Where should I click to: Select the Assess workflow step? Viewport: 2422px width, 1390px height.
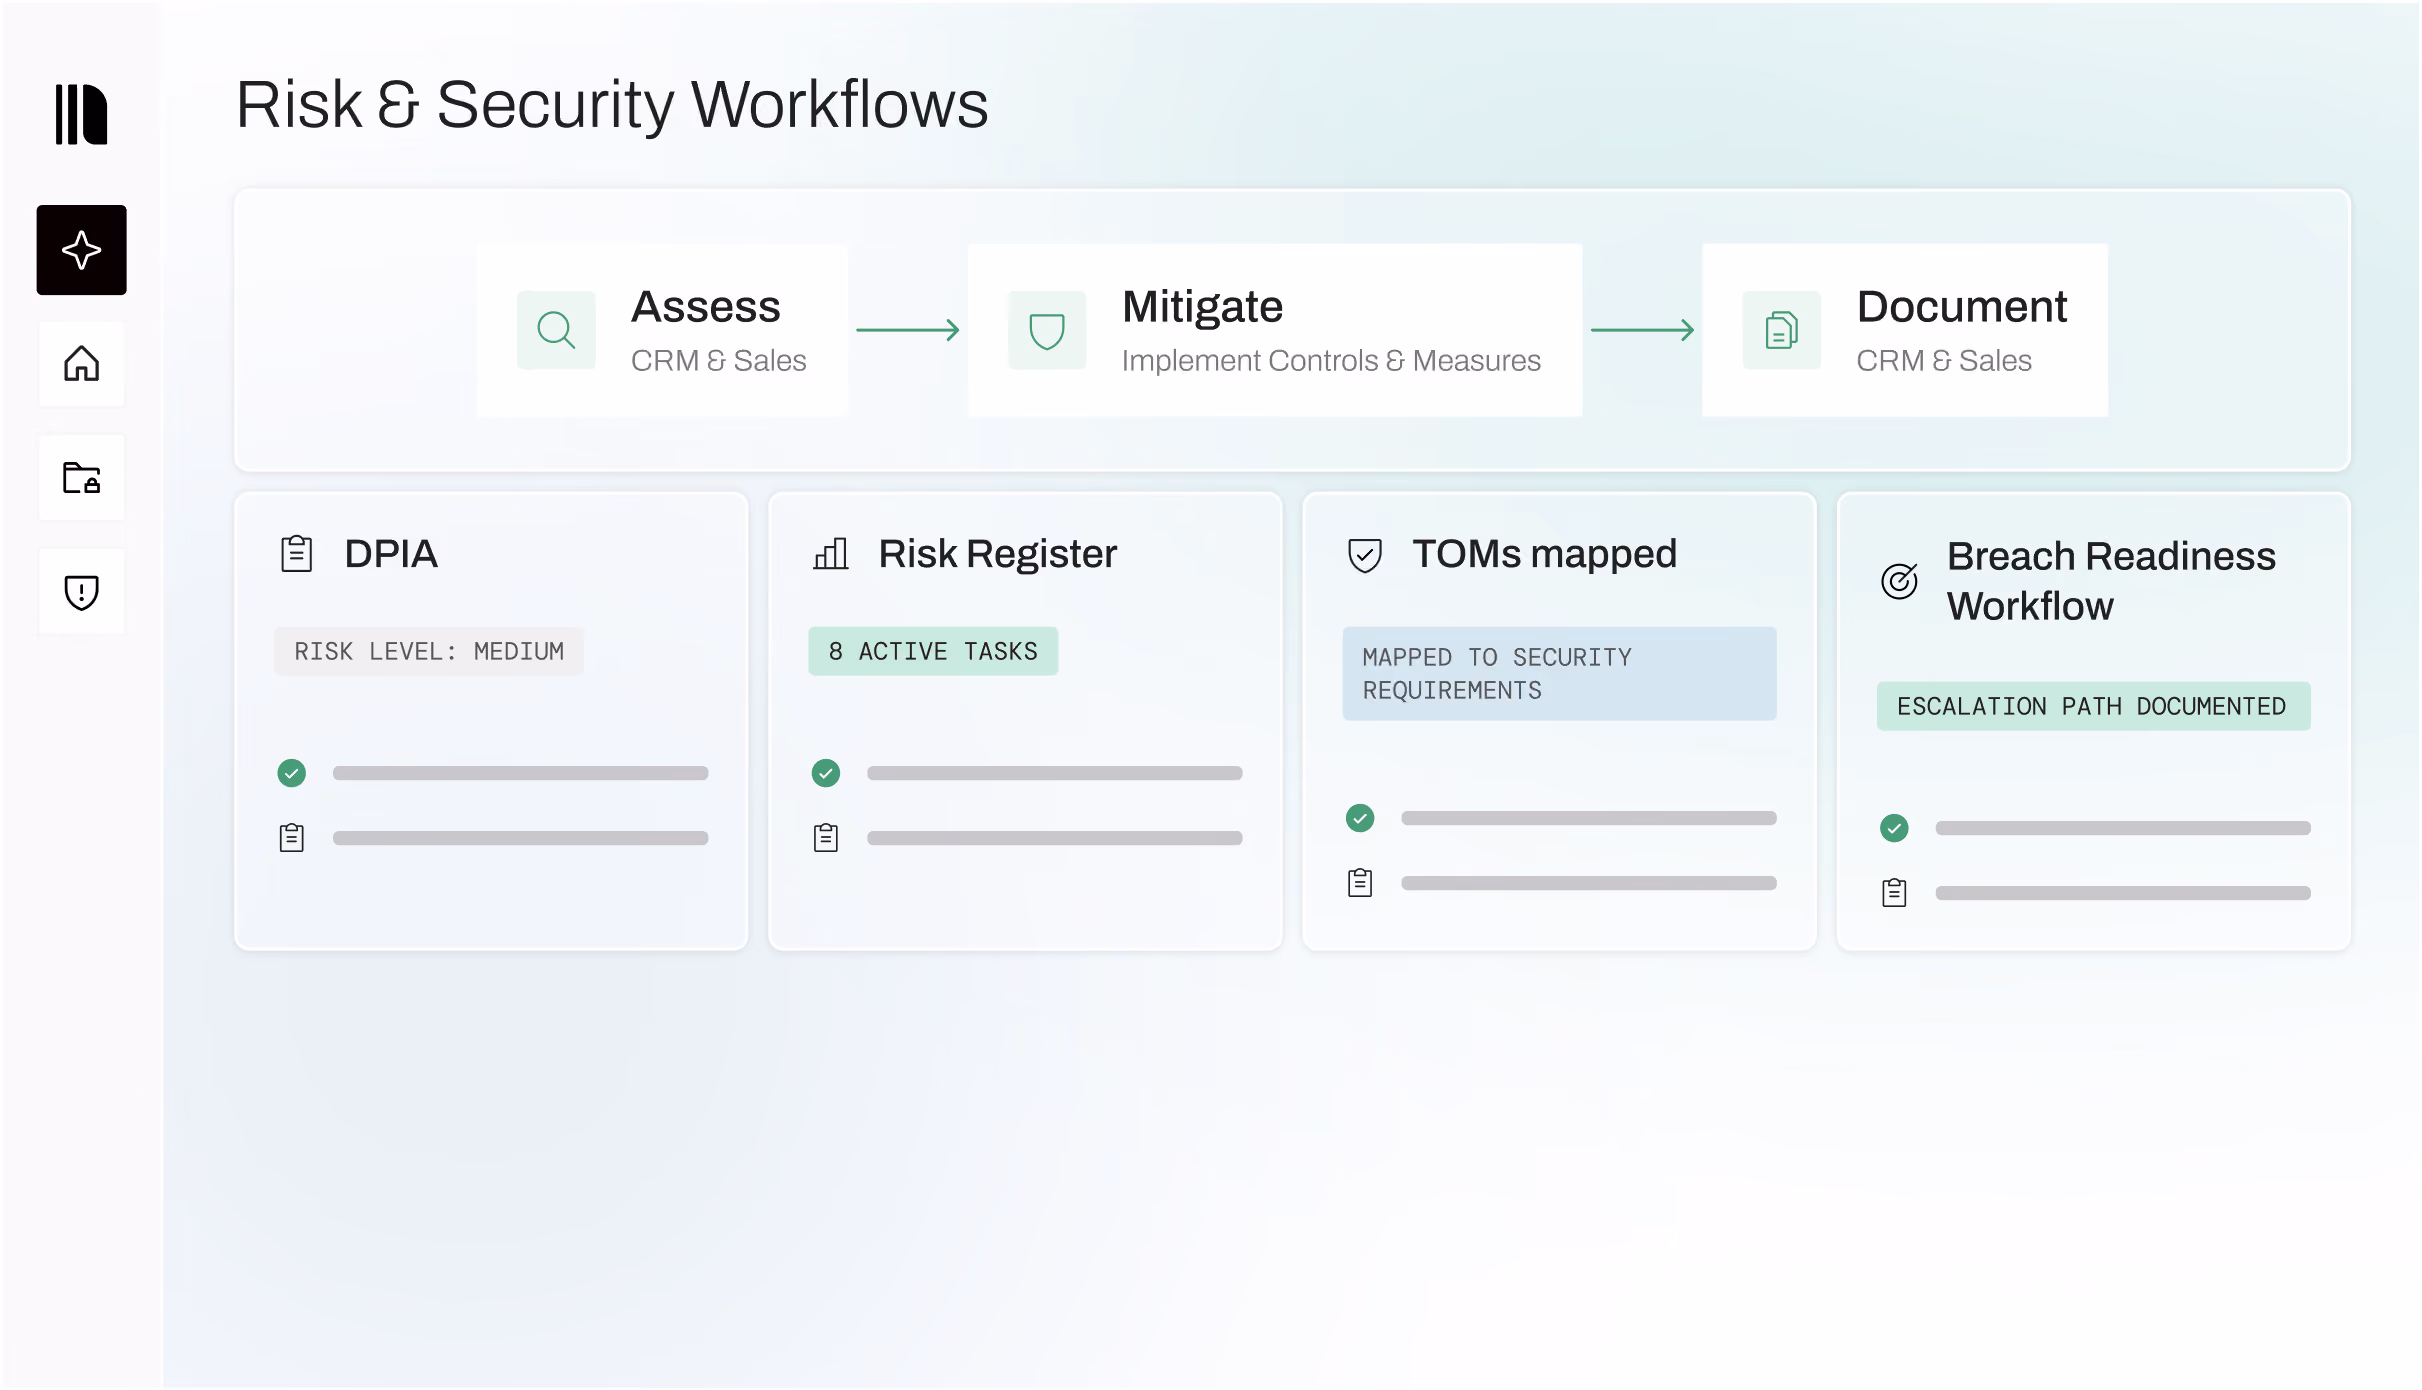point(662,330)
